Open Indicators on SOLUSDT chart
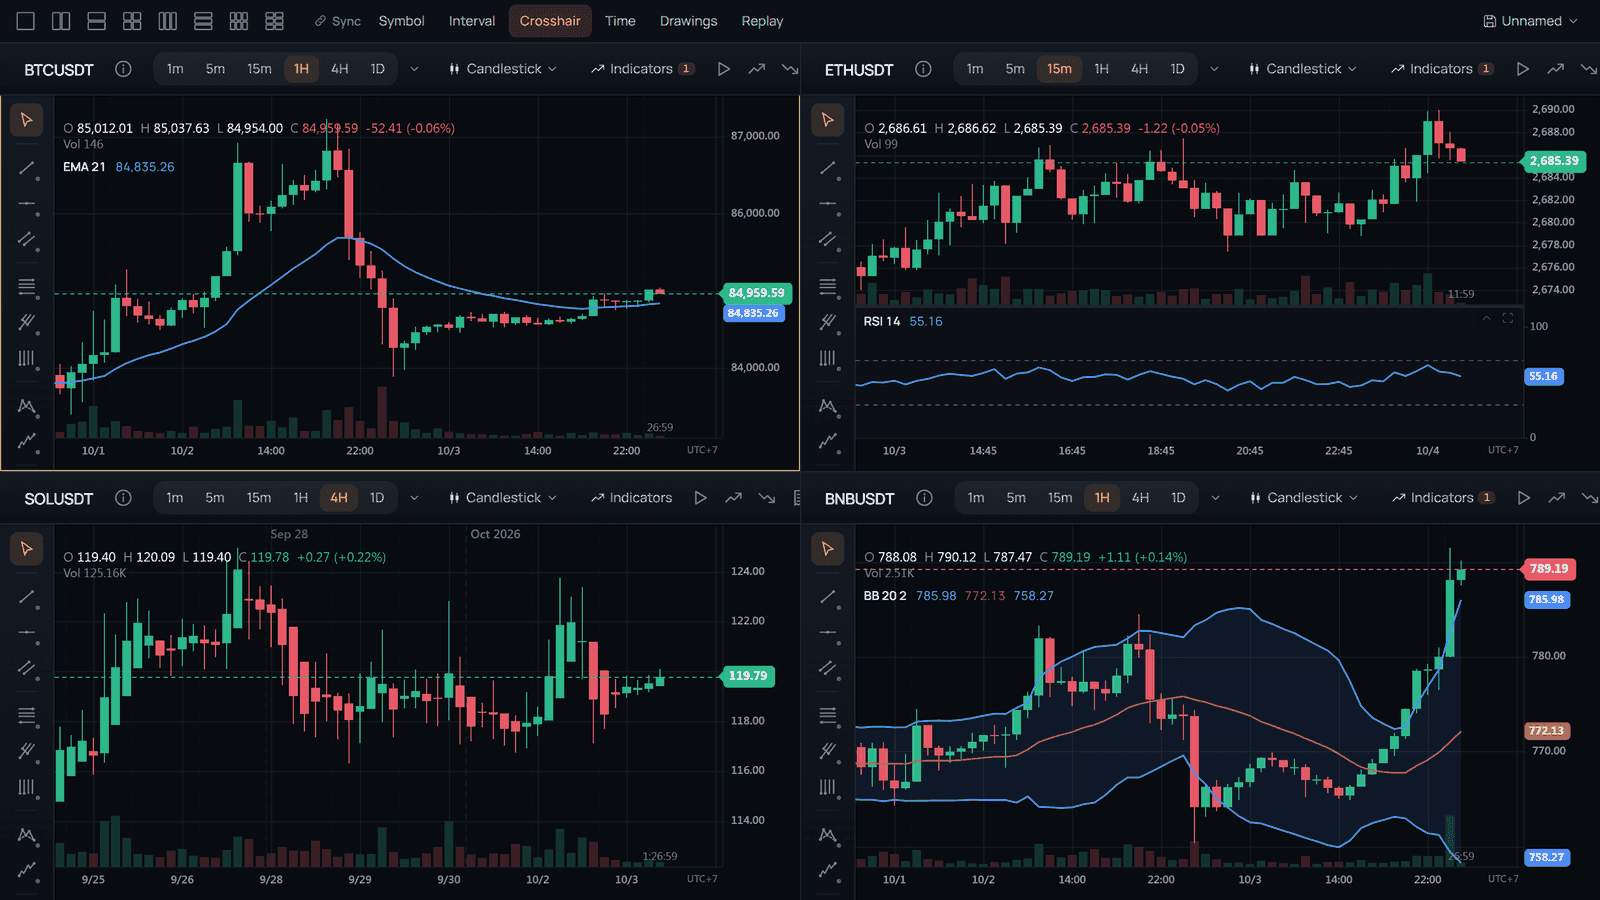Viewport: 1600px width, 900px height. [631, 498]
